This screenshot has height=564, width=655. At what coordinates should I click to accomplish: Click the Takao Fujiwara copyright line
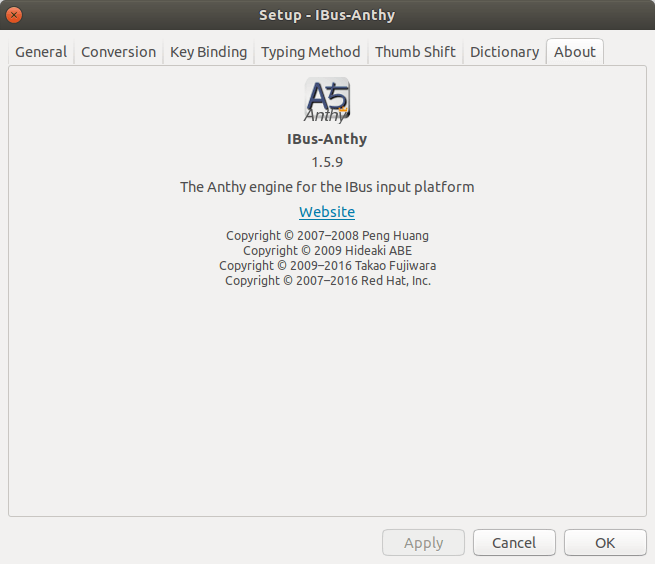pos(328,266)
